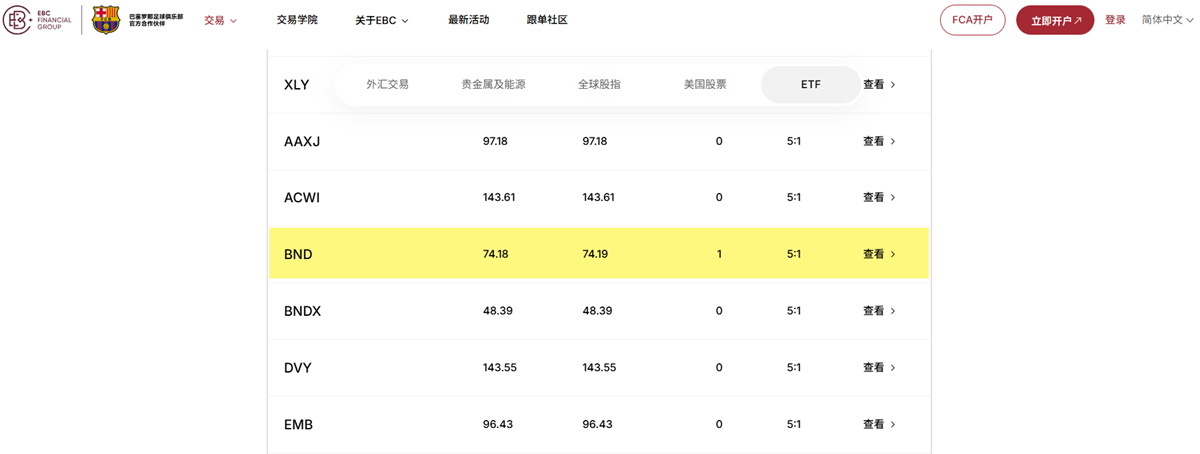
Task: Click the spread value 1 in BND row
Action: coord(719,254)
